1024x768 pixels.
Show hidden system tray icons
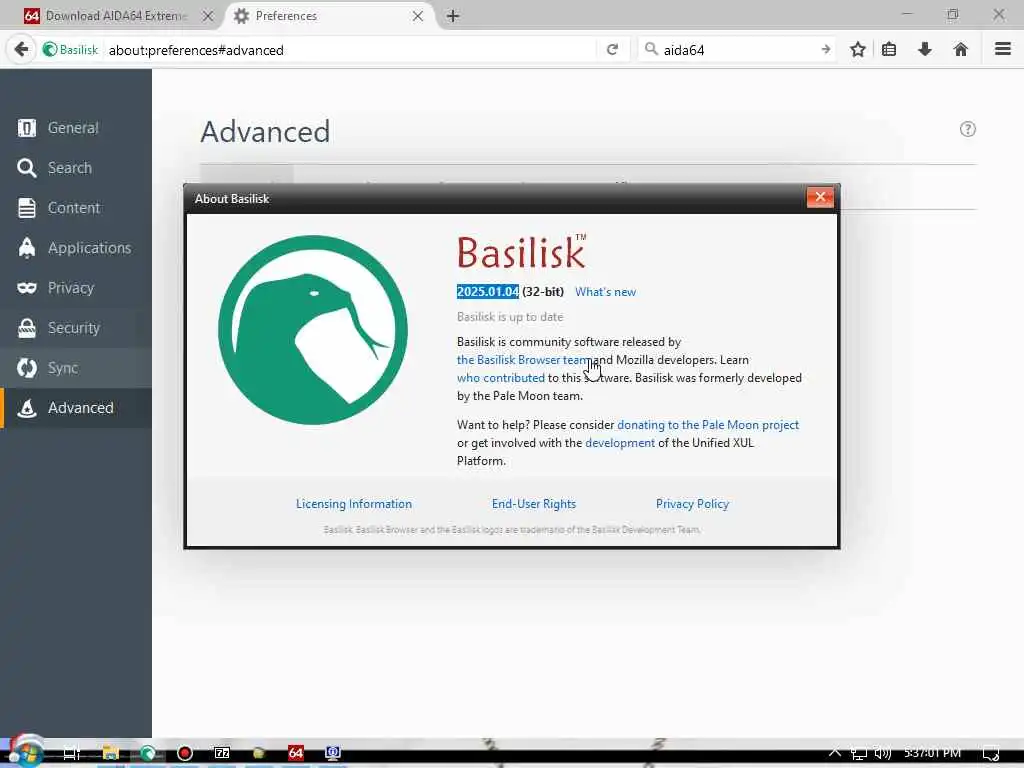(835, 752)
